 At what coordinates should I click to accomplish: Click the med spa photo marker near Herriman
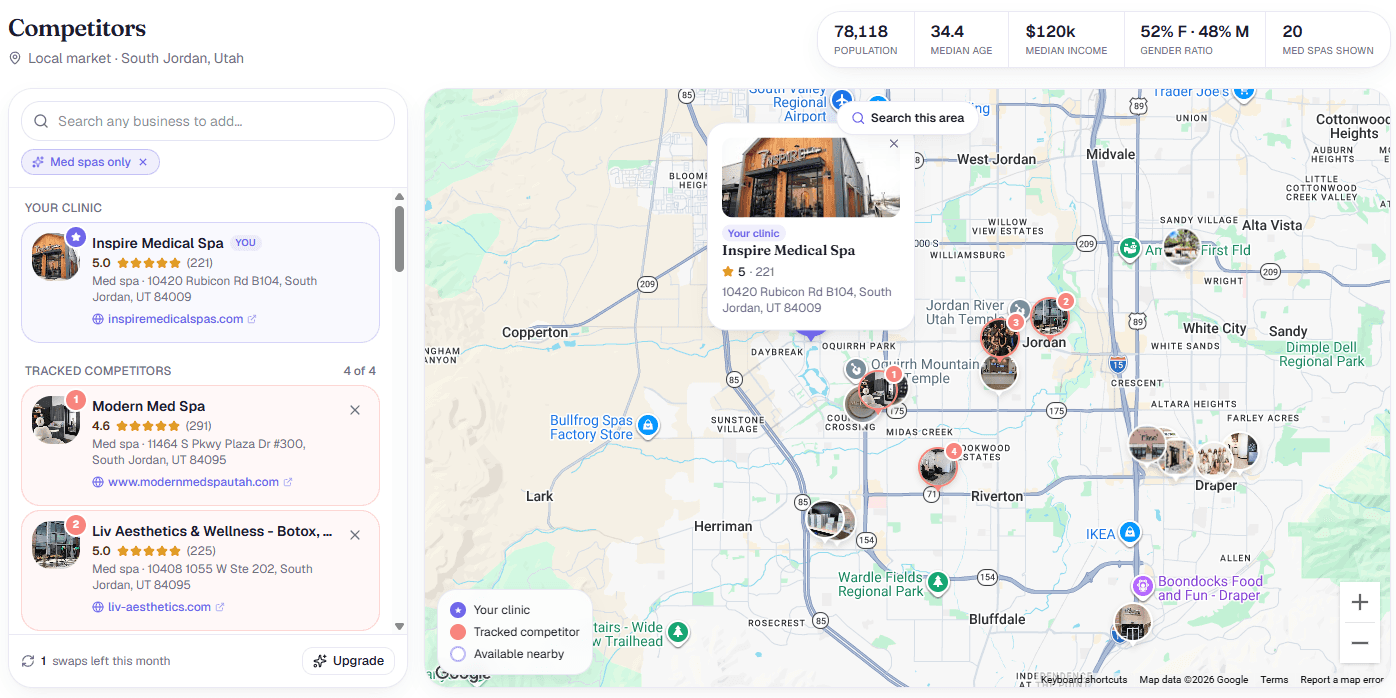tap(826, 519)
